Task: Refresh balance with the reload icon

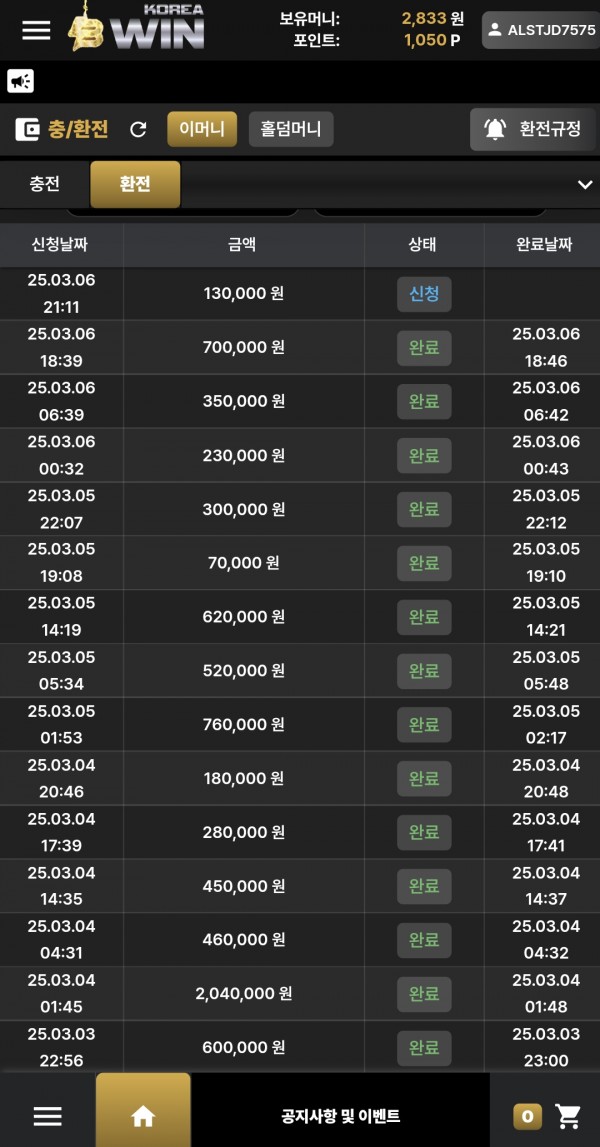Action: point(138,129)
